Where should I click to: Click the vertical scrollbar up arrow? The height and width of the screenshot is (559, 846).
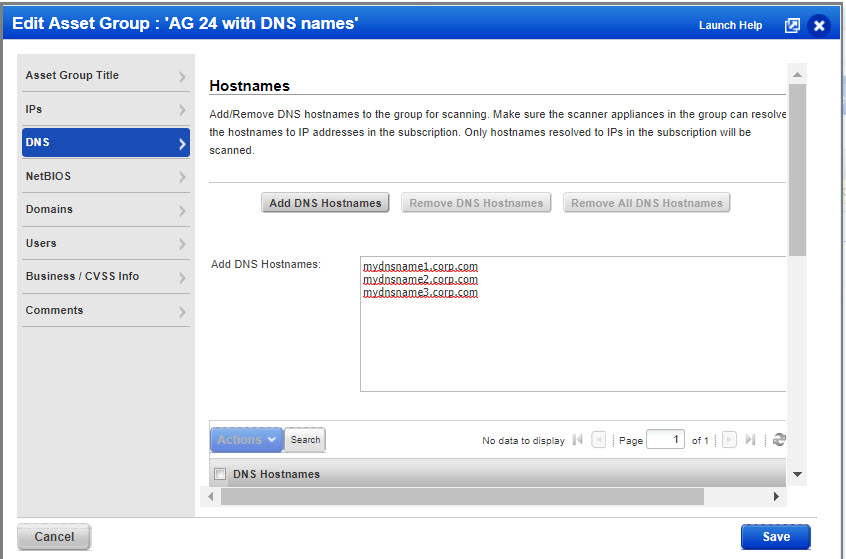click(x=797, y=74)
